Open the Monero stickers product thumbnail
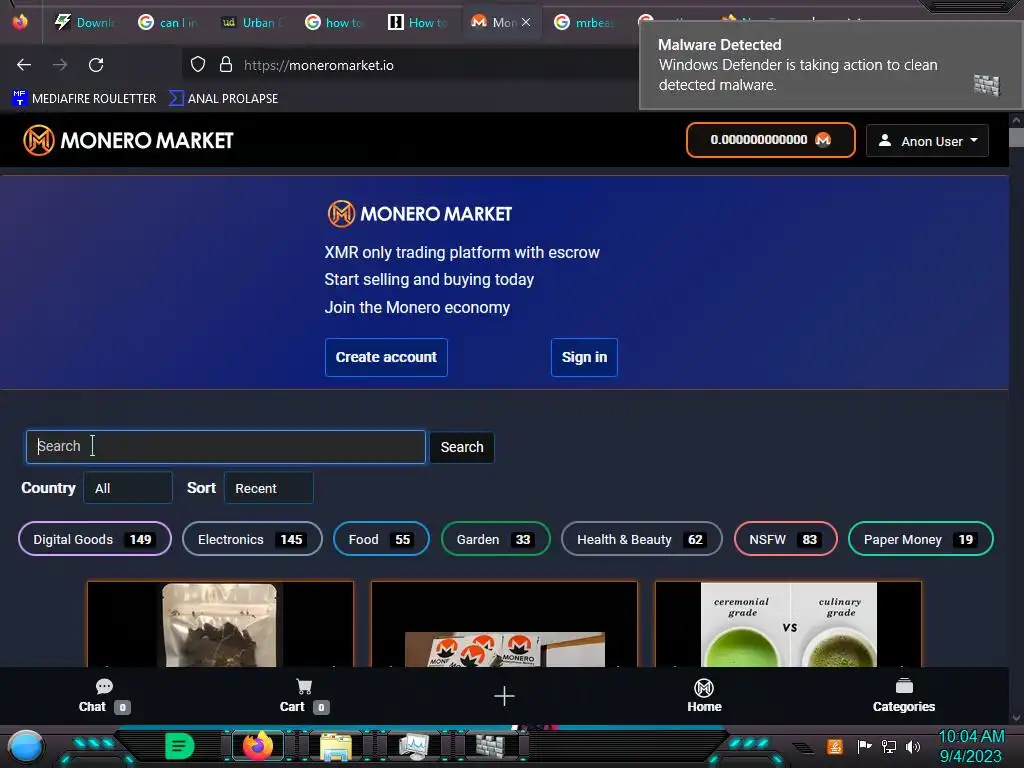The height and width of the screenshot is (768, 1024). pos(504,624)
